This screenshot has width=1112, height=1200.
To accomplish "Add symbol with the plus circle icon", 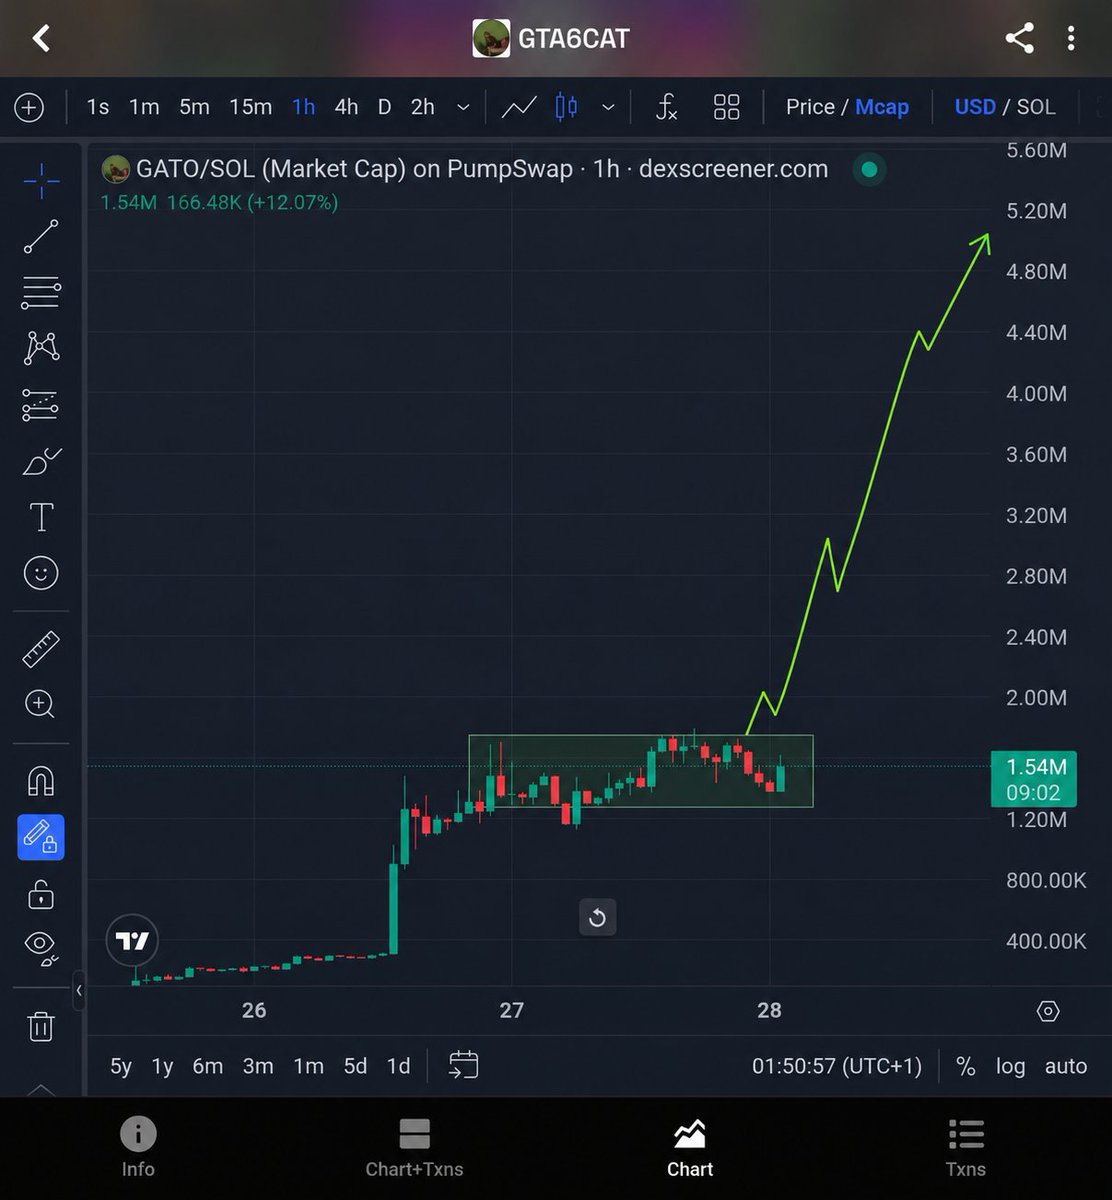I will pyautogui.click(x=29, y=107).
